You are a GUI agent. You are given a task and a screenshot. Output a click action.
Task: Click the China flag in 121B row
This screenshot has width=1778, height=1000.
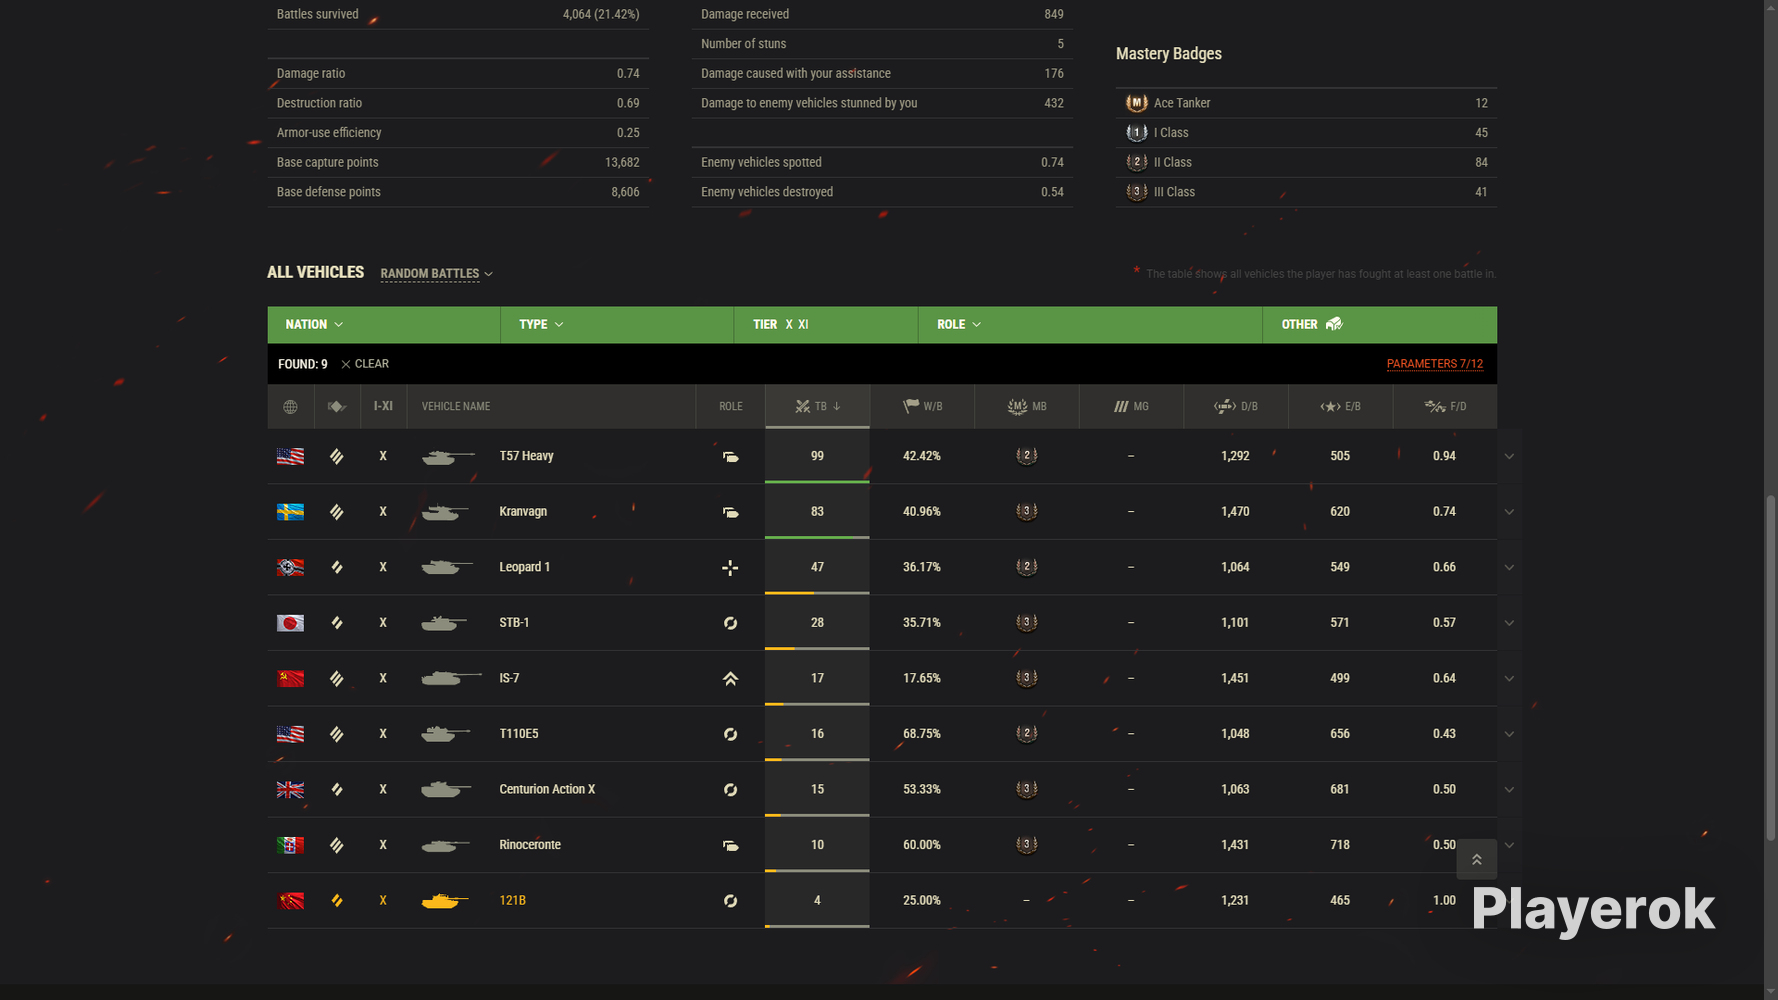pyautogui.click(x=290, y=901)
